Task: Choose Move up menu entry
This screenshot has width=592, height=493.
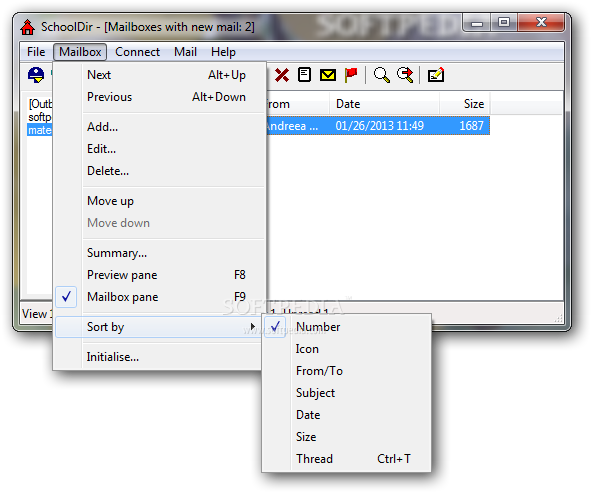Action: [x=160, y=201]
